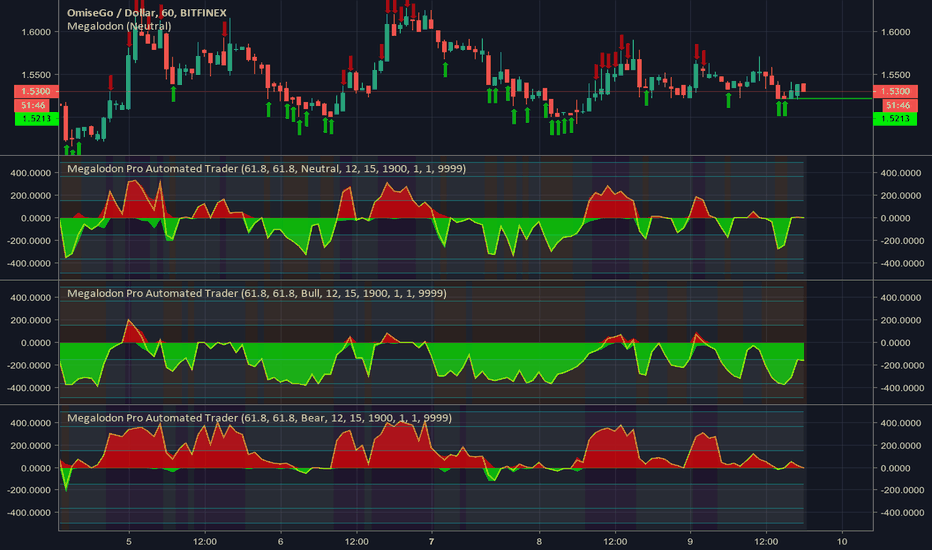Select the Megalodon Pro Automated Trader Bull legend
The height and width of the screenshot is (550, 932).
(257, 293)
